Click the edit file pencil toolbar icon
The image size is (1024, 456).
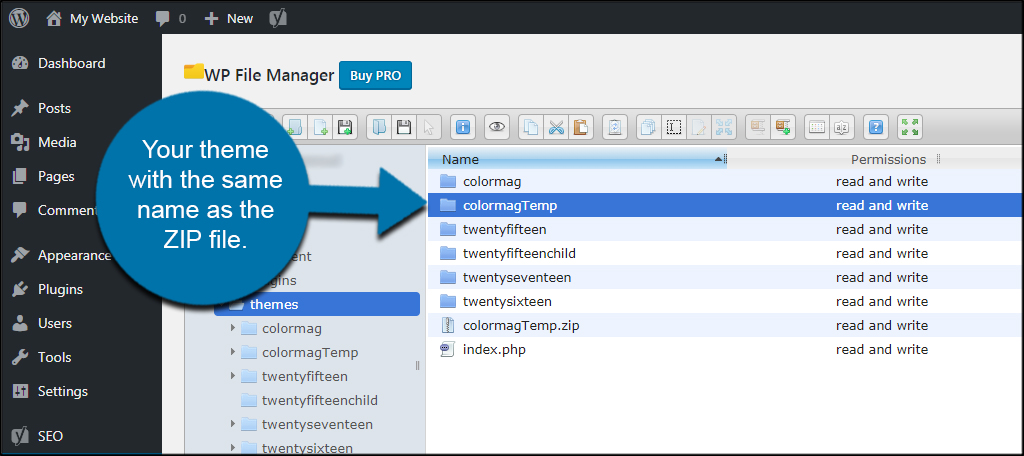click(x=698, y=127)
